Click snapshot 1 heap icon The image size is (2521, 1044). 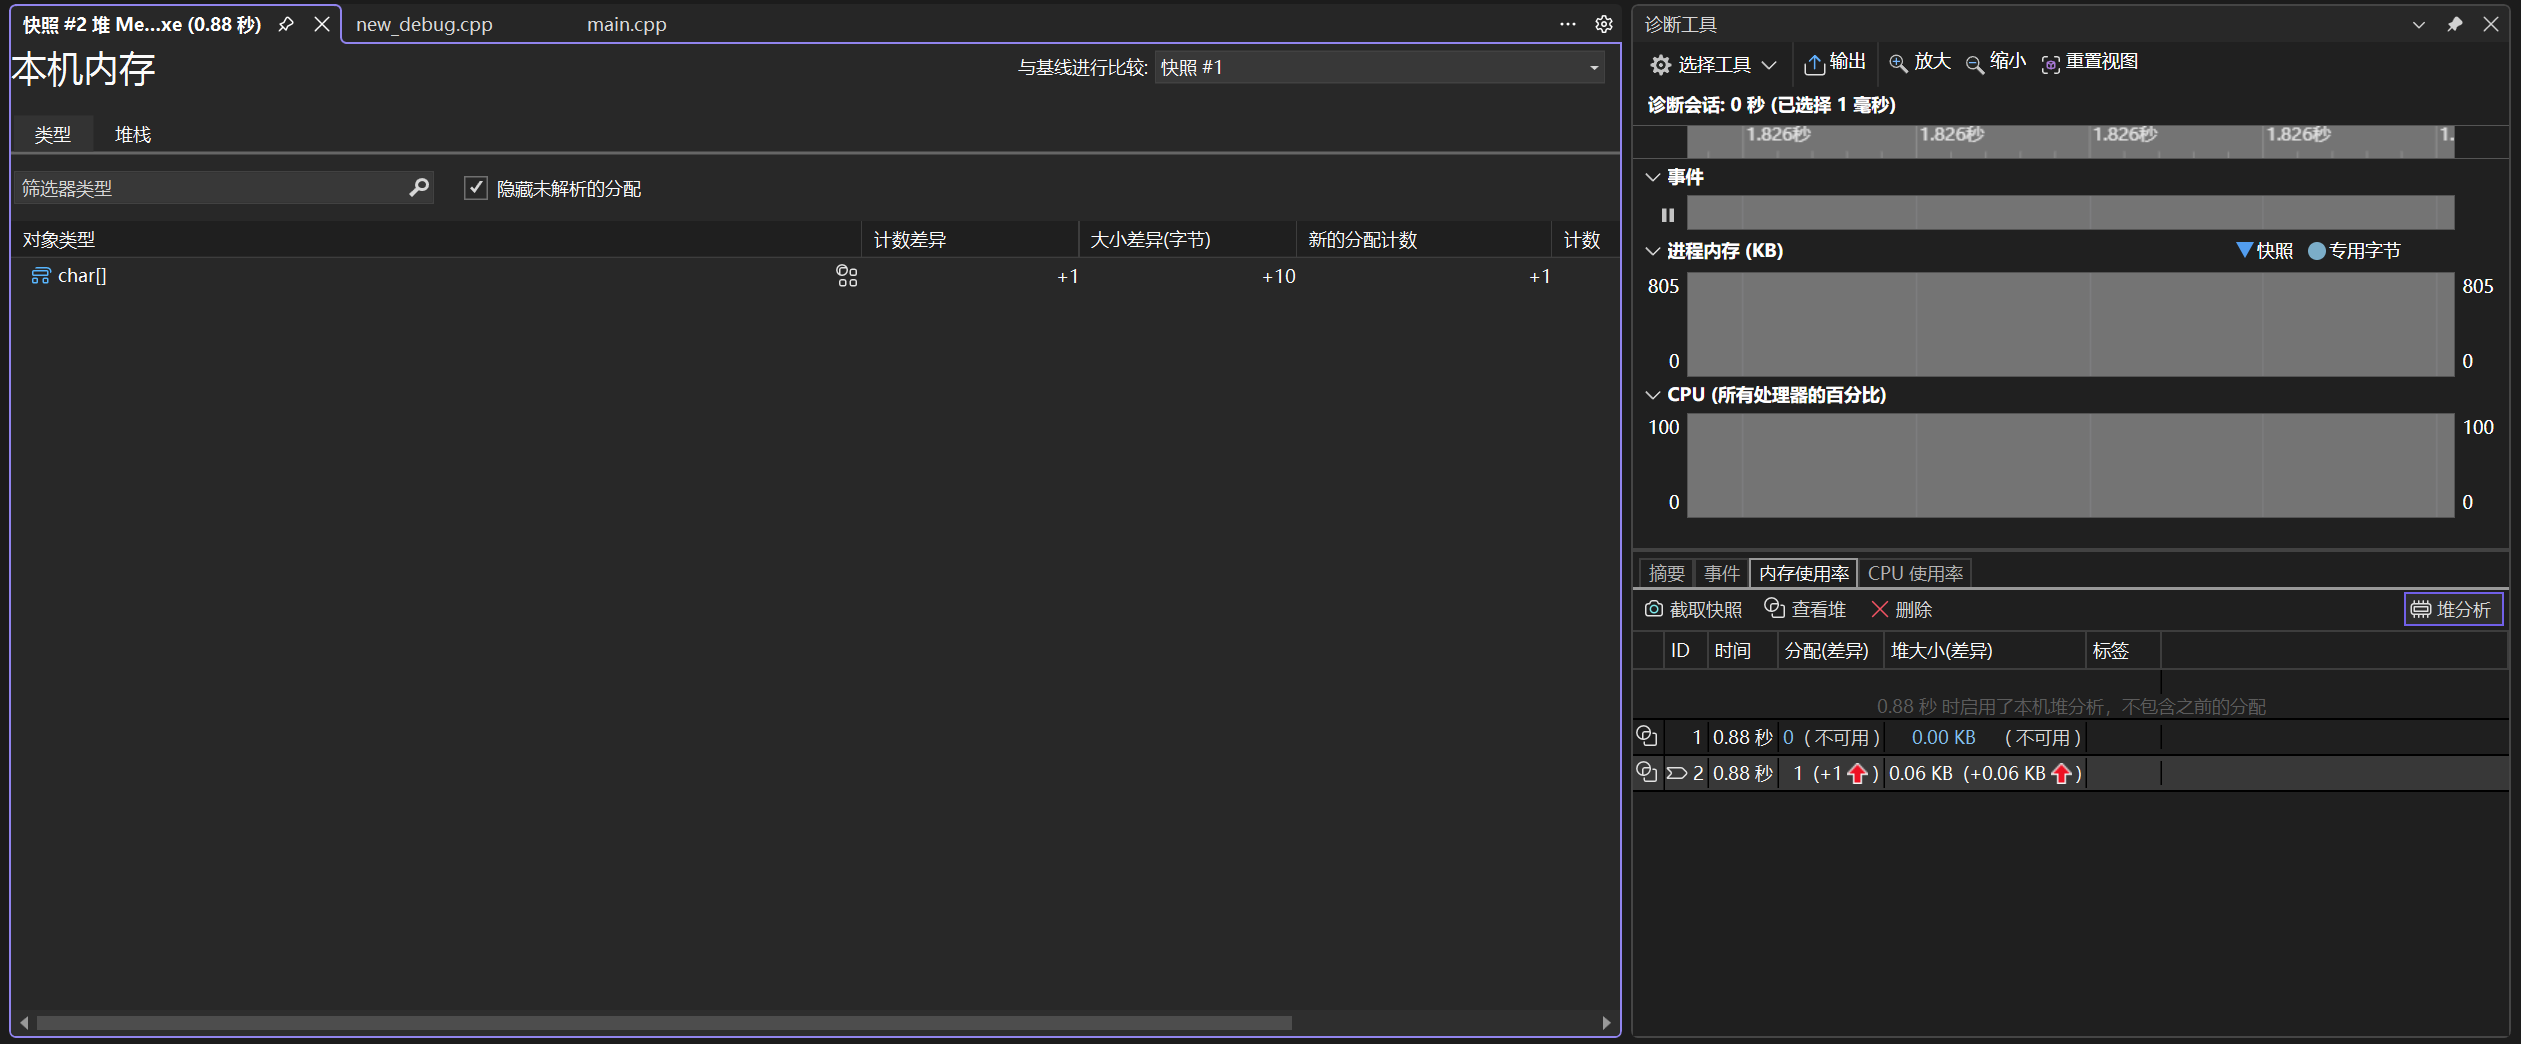1646,736
